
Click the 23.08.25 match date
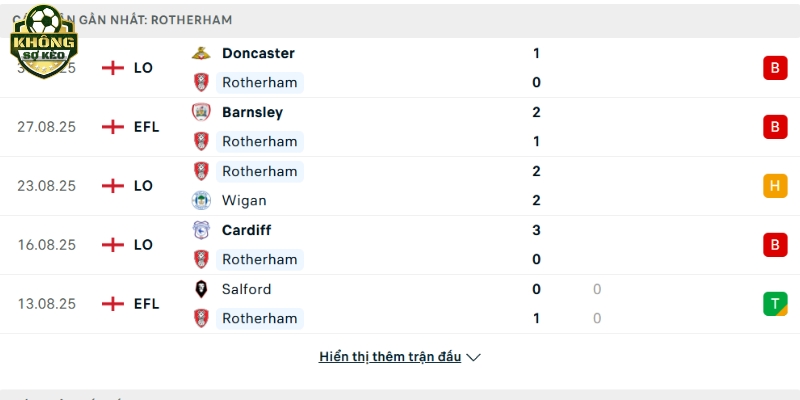tap(46, 186)
